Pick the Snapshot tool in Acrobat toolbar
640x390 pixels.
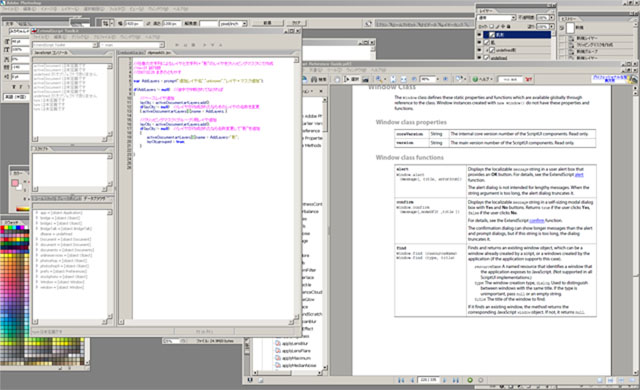(x=365, y=79)
